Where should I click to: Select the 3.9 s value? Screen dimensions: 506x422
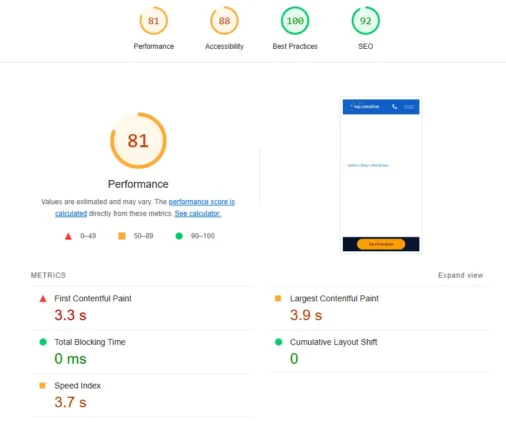pos(306,315)
